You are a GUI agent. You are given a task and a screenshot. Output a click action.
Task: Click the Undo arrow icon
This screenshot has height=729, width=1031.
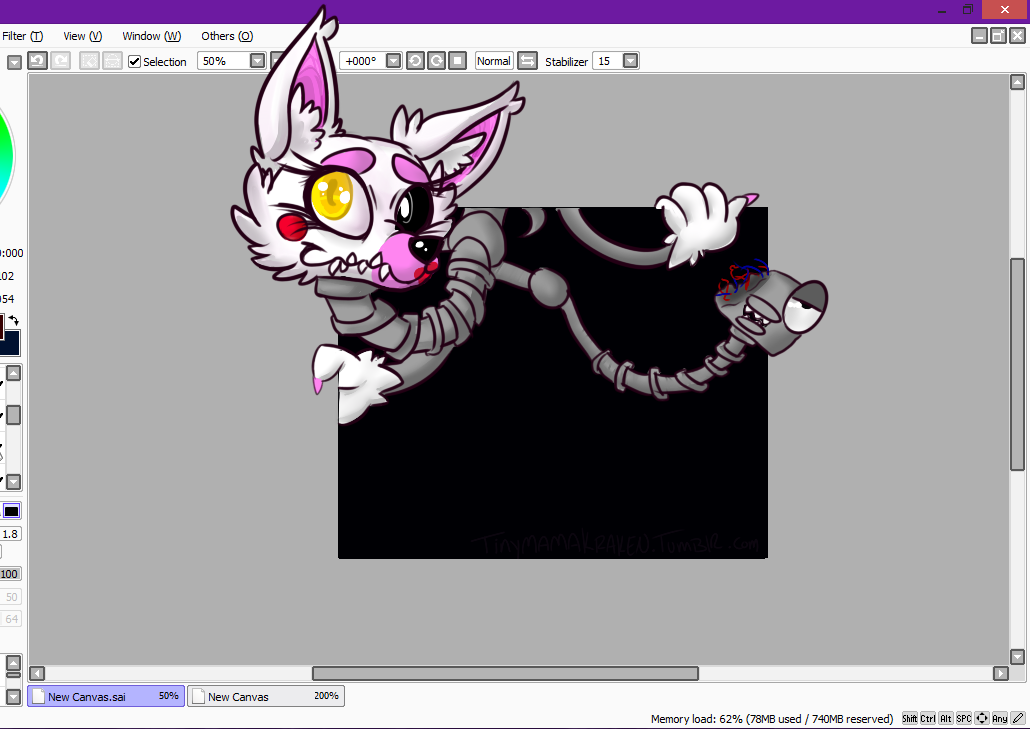pyautogui.click(x=37, y=61)
